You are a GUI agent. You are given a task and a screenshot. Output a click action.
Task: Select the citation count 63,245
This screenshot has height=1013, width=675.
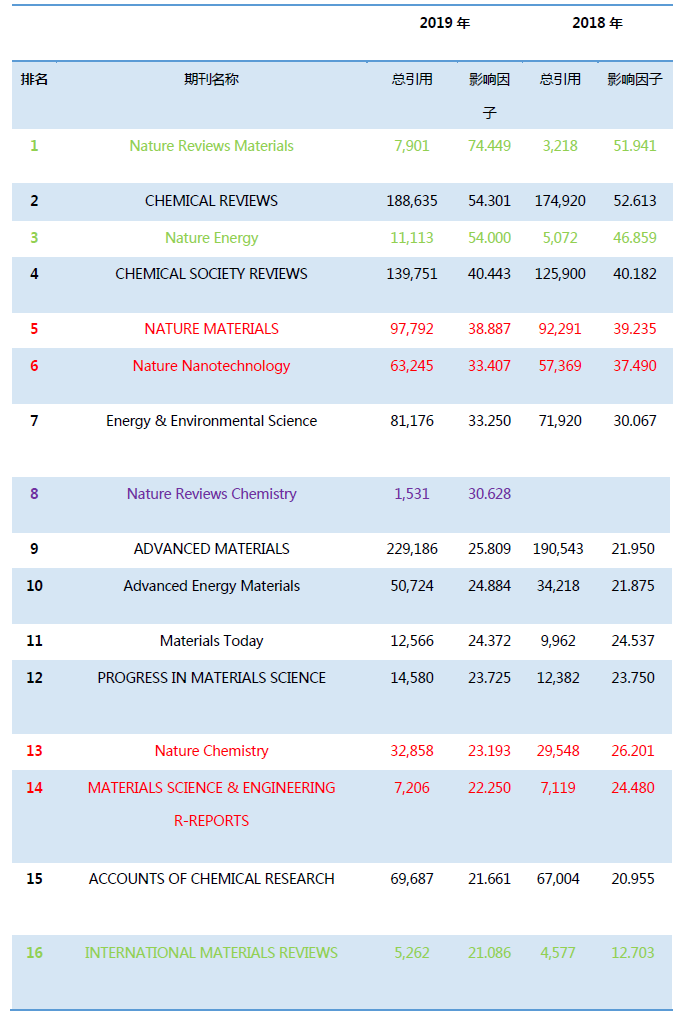coord(411,366)
